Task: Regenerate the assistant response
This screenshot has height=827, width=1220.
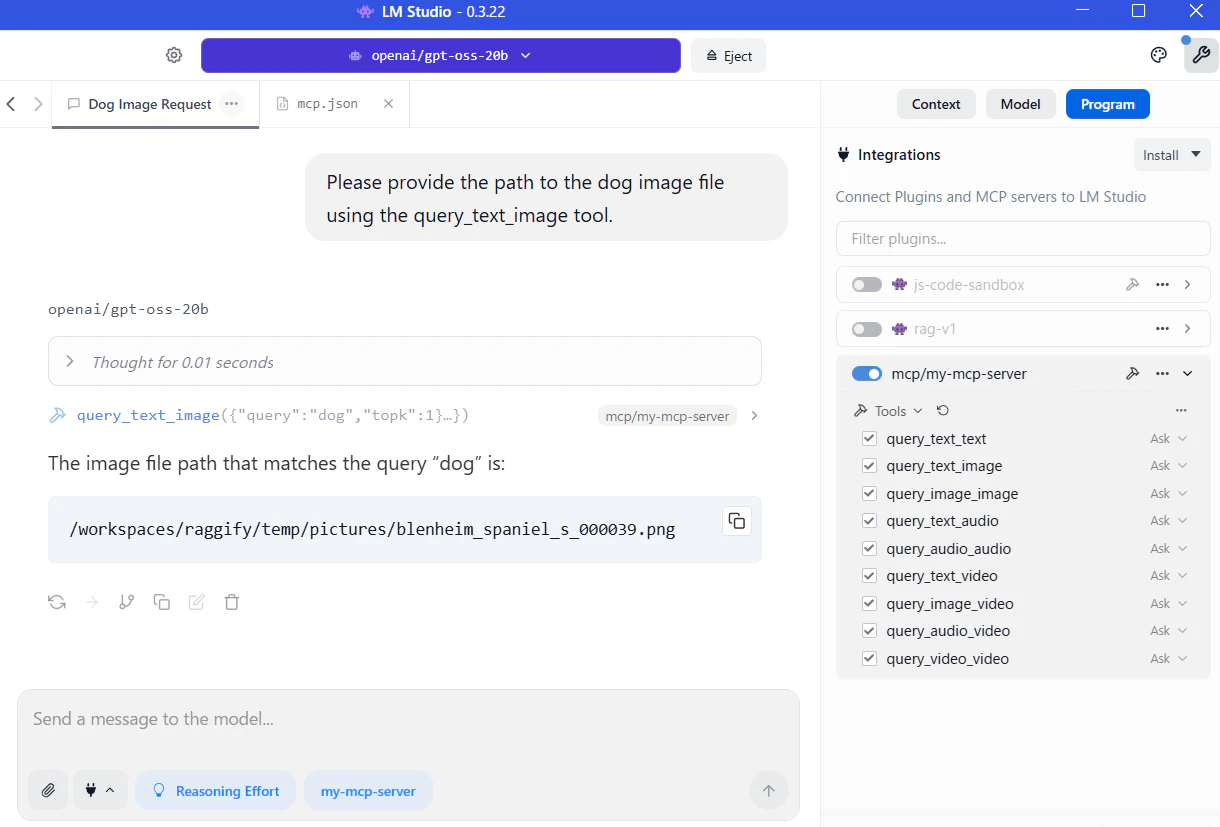Action: tap(57, 602)
